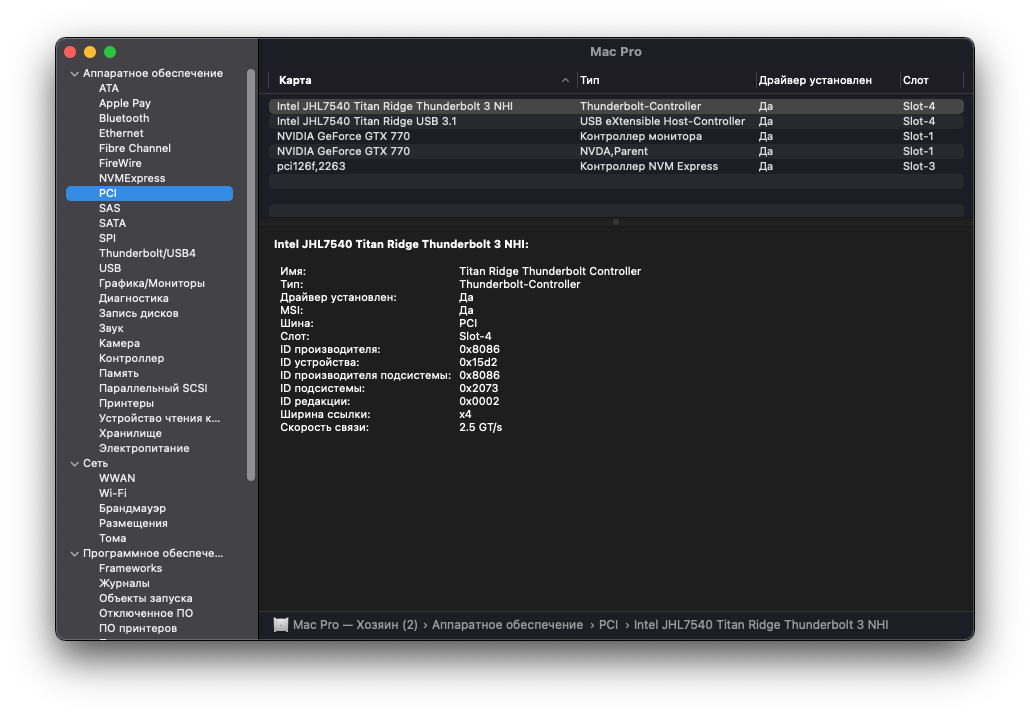
Task: Open SAS section
Action: (x=110, y=208)
